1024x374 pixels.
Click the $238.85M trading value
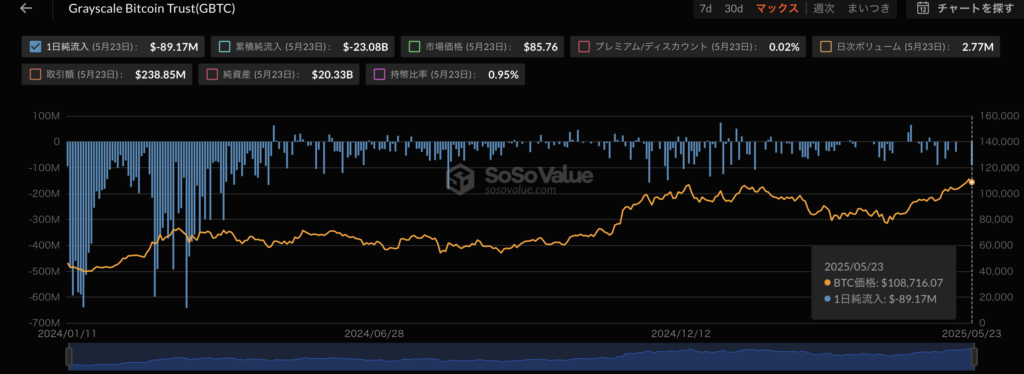point(160,75)
